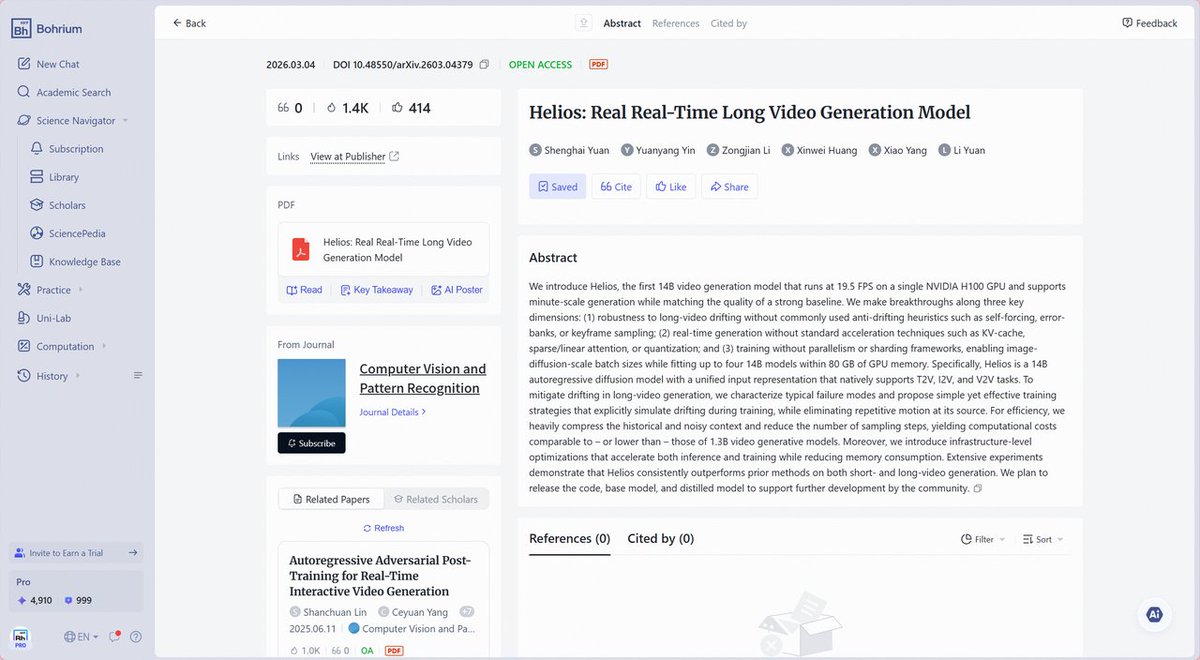Click the Cite button
1200x660 pixels.
(x=615, y=187)
